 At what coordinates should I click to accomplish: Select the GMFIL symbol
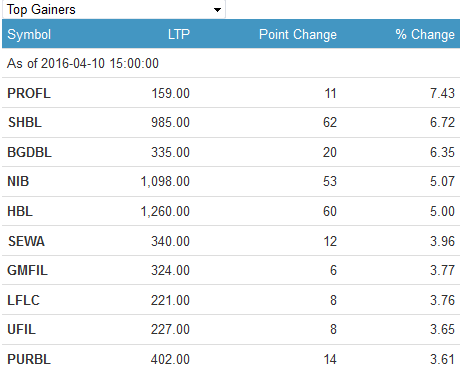28,270
